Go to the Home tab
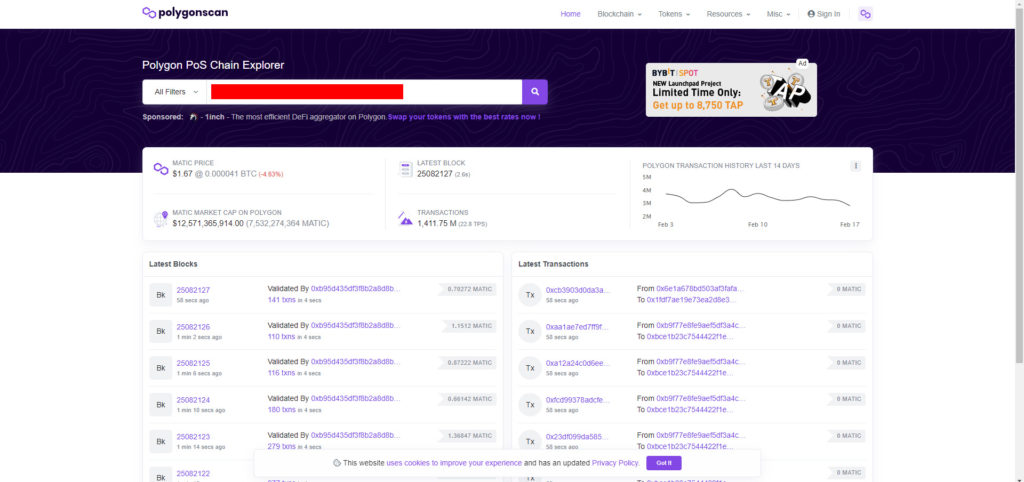 click(x=570, y=14)
